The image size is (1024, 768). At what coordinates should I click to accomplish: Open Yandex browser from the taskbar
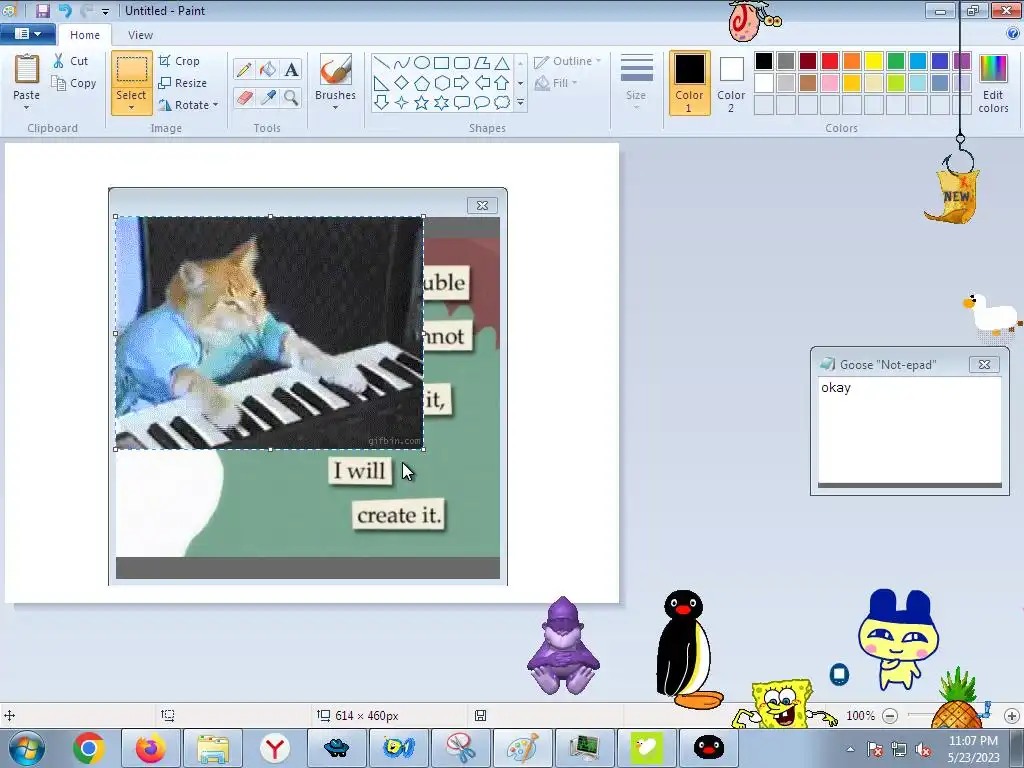click(275, 748)
